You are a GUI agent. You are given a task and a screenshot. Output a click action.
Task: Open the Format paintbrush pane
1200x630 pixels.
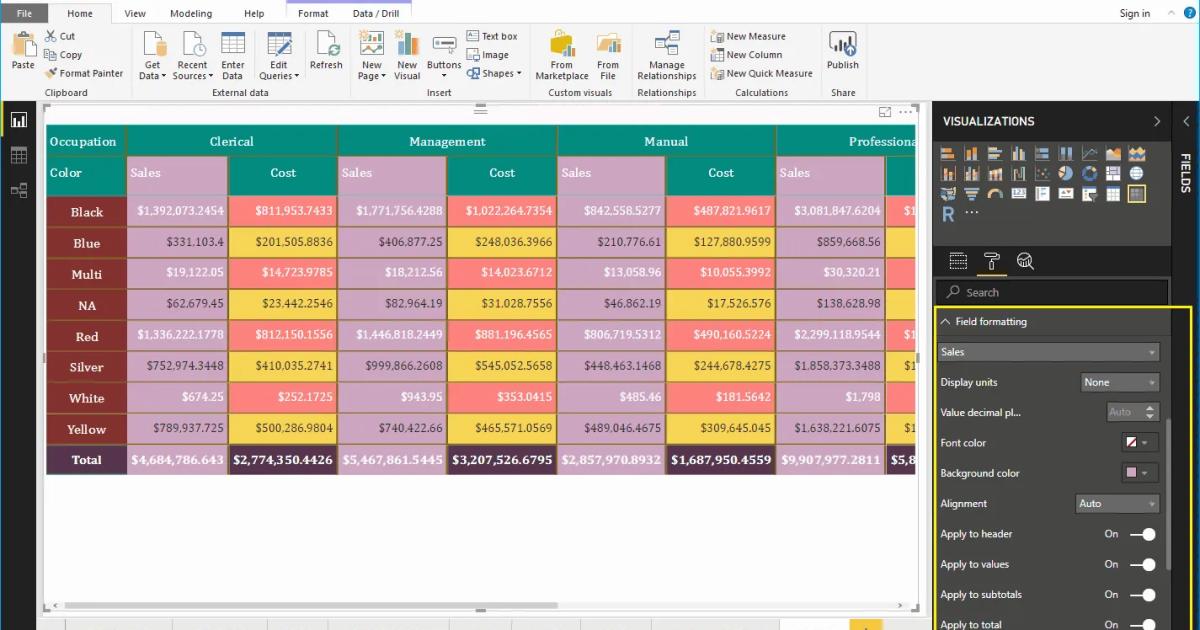click(991, 261)
